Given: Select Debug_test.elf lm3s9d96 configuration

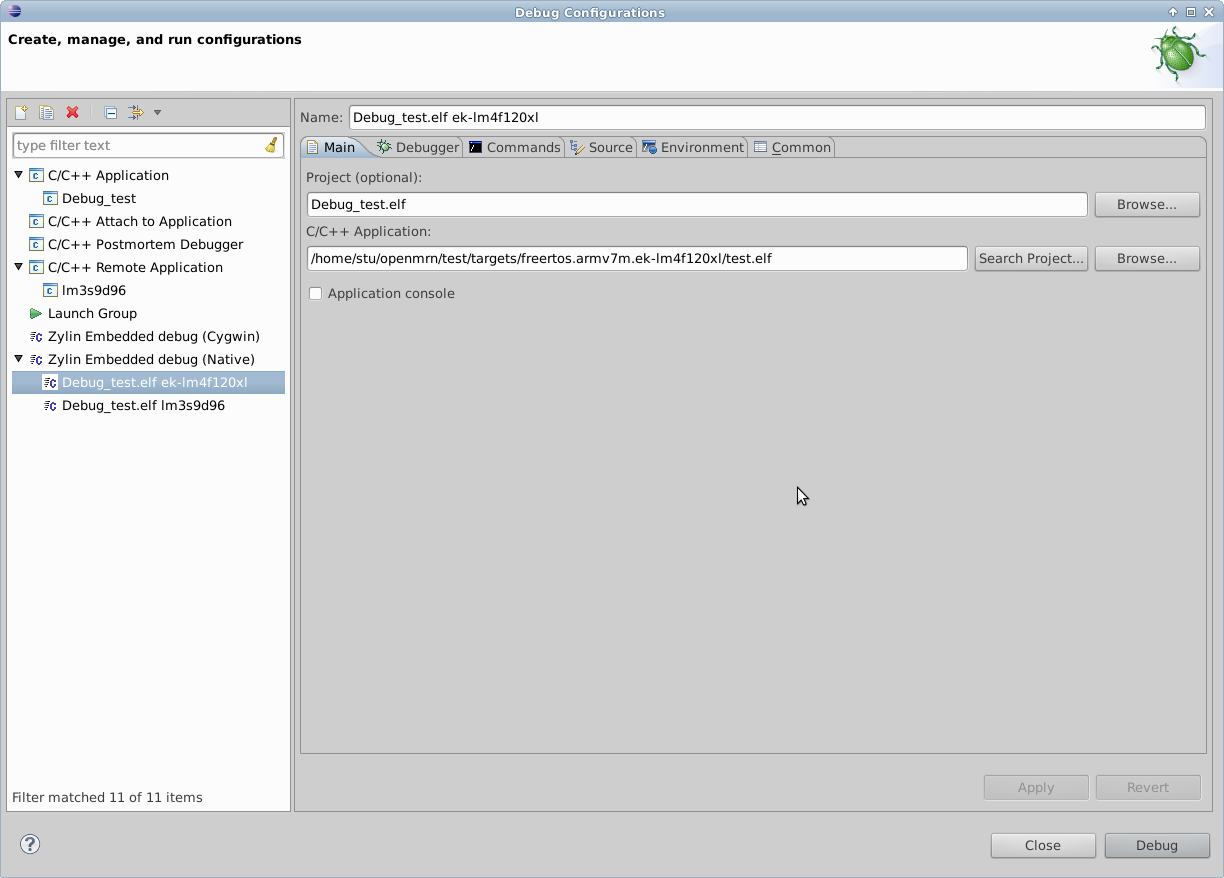Looking at the screenshot, I should [x=143, y=405].
